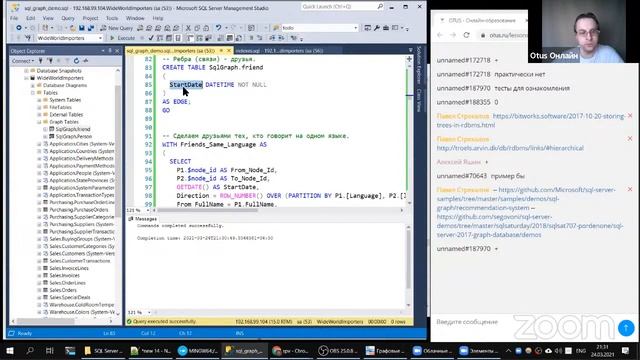Viewport: 640px width, 360px height.
Task: Open the Tools menu
Action: pos(112,18)
